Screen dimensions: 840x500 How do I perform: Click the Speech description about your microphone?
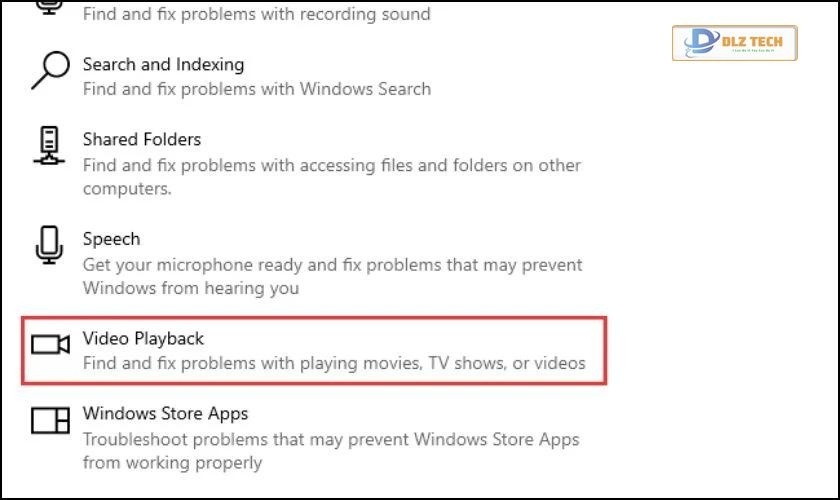tap(332, 265)
